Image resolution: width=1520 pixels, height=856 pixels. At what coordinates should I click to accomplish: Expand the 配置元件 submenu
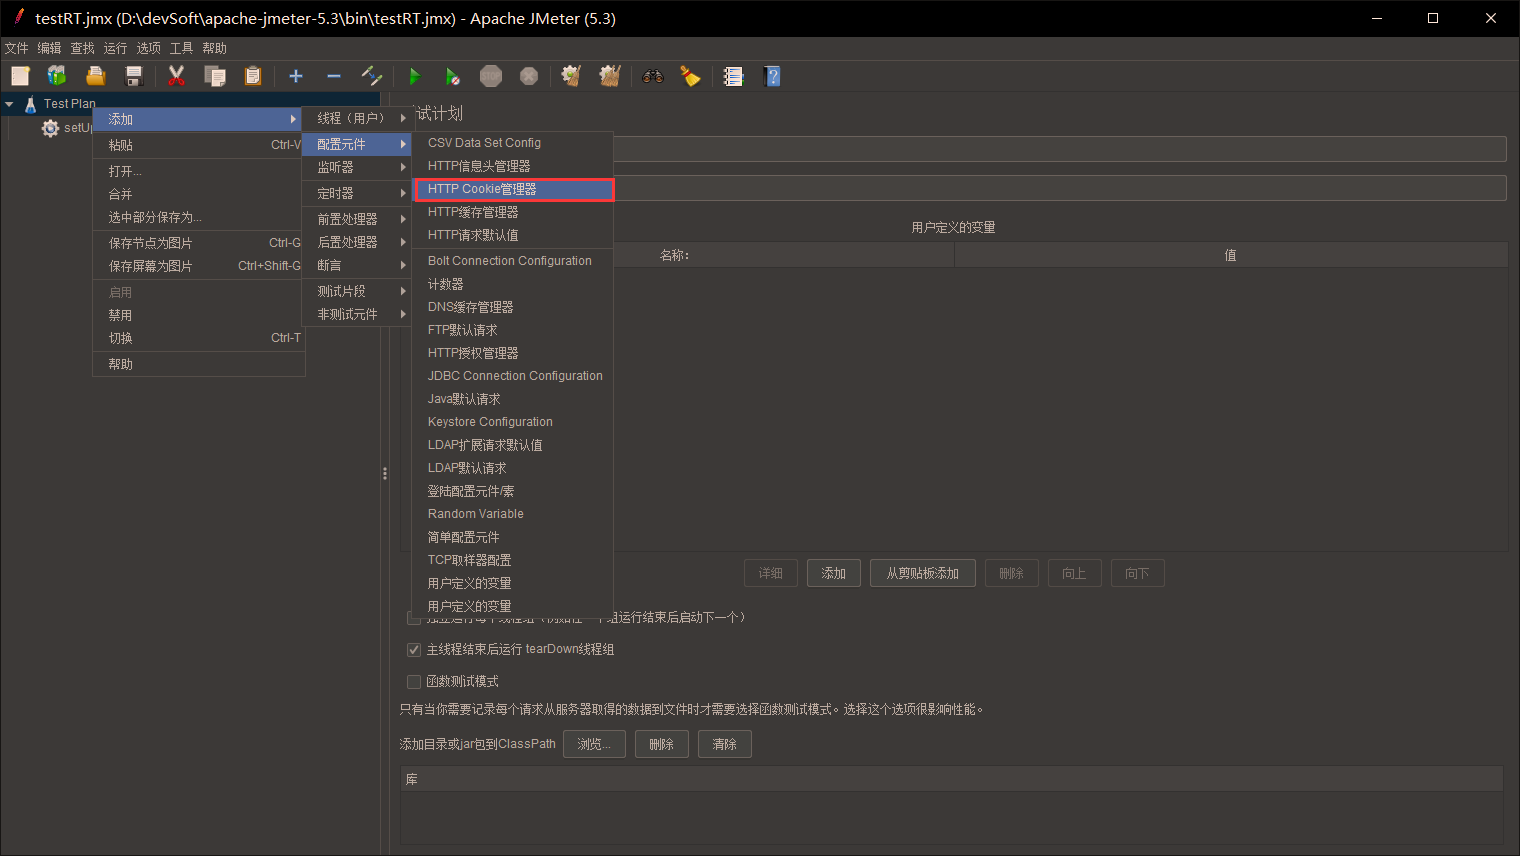357,142
